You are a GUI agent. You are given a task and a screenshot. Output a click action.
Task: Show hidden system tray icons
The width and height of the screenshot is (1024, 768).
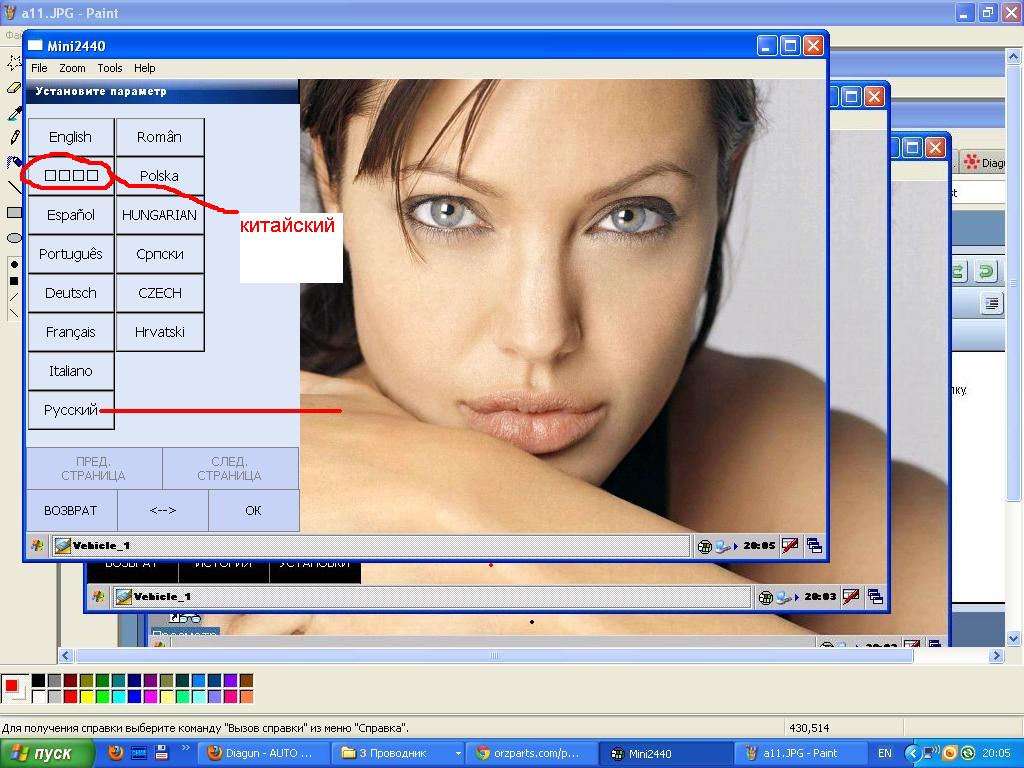(912, 753)
